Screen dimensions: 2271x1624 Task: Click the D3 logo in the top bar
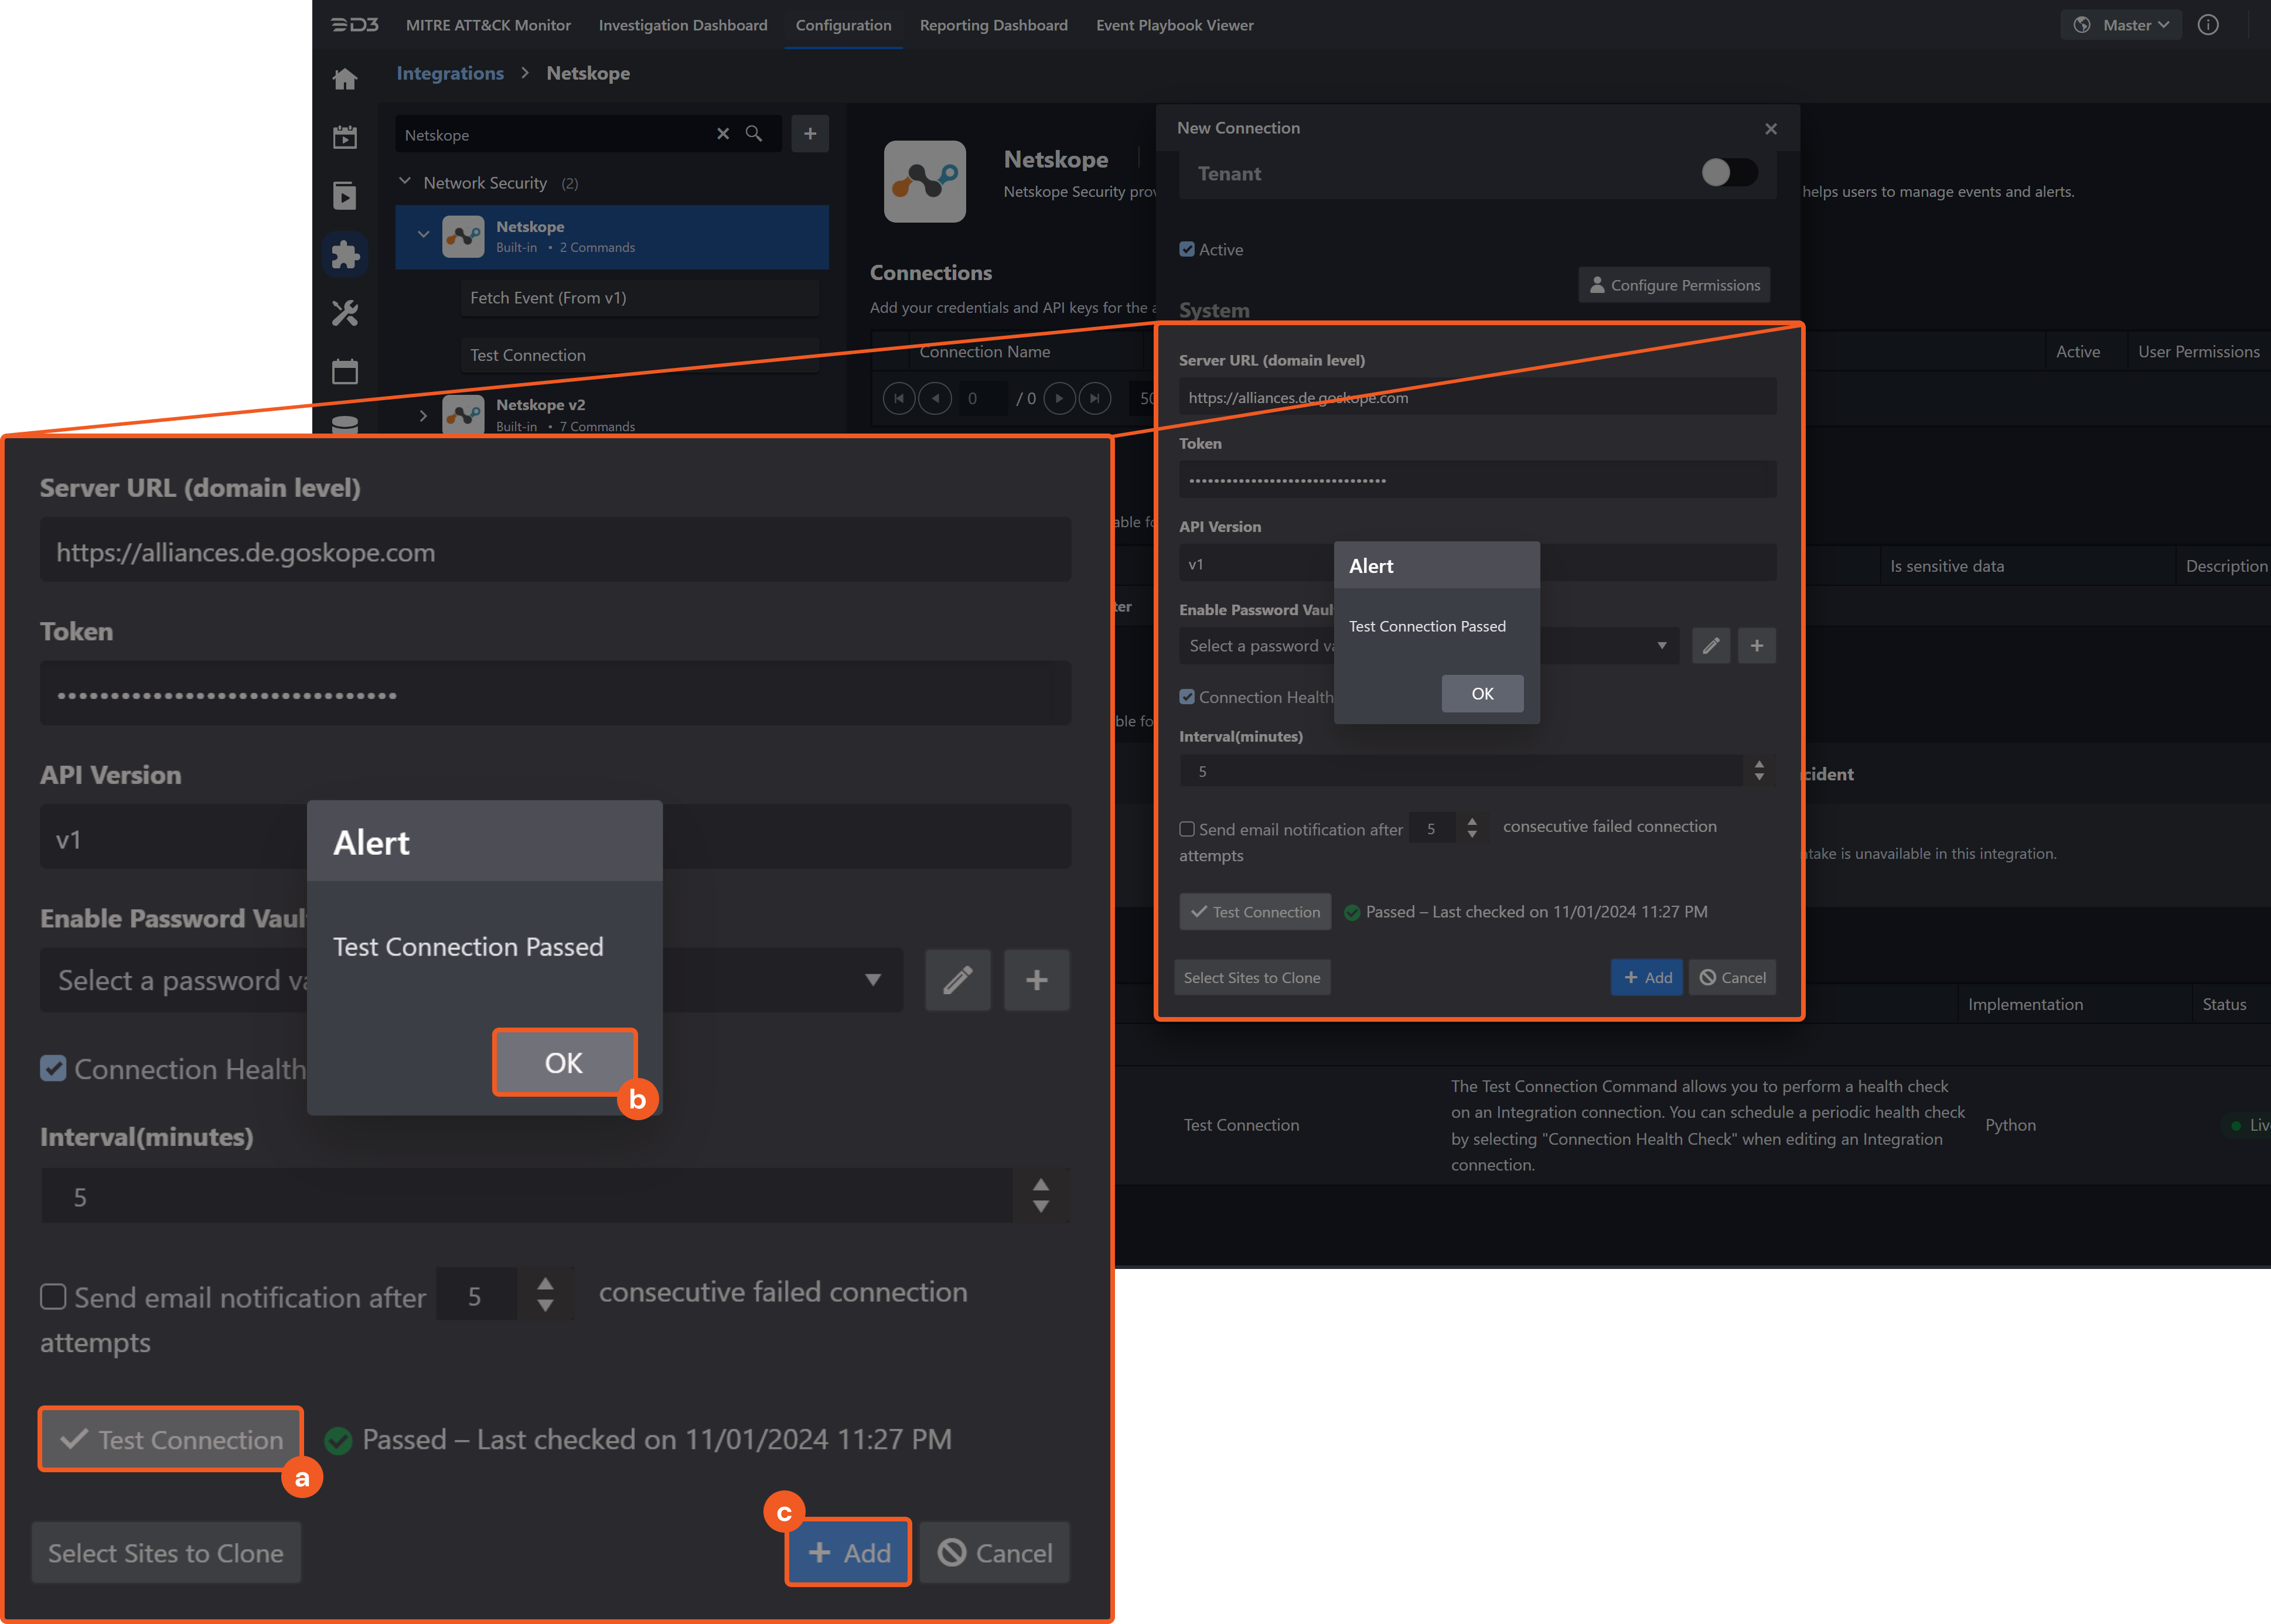[x=354, y=25]
